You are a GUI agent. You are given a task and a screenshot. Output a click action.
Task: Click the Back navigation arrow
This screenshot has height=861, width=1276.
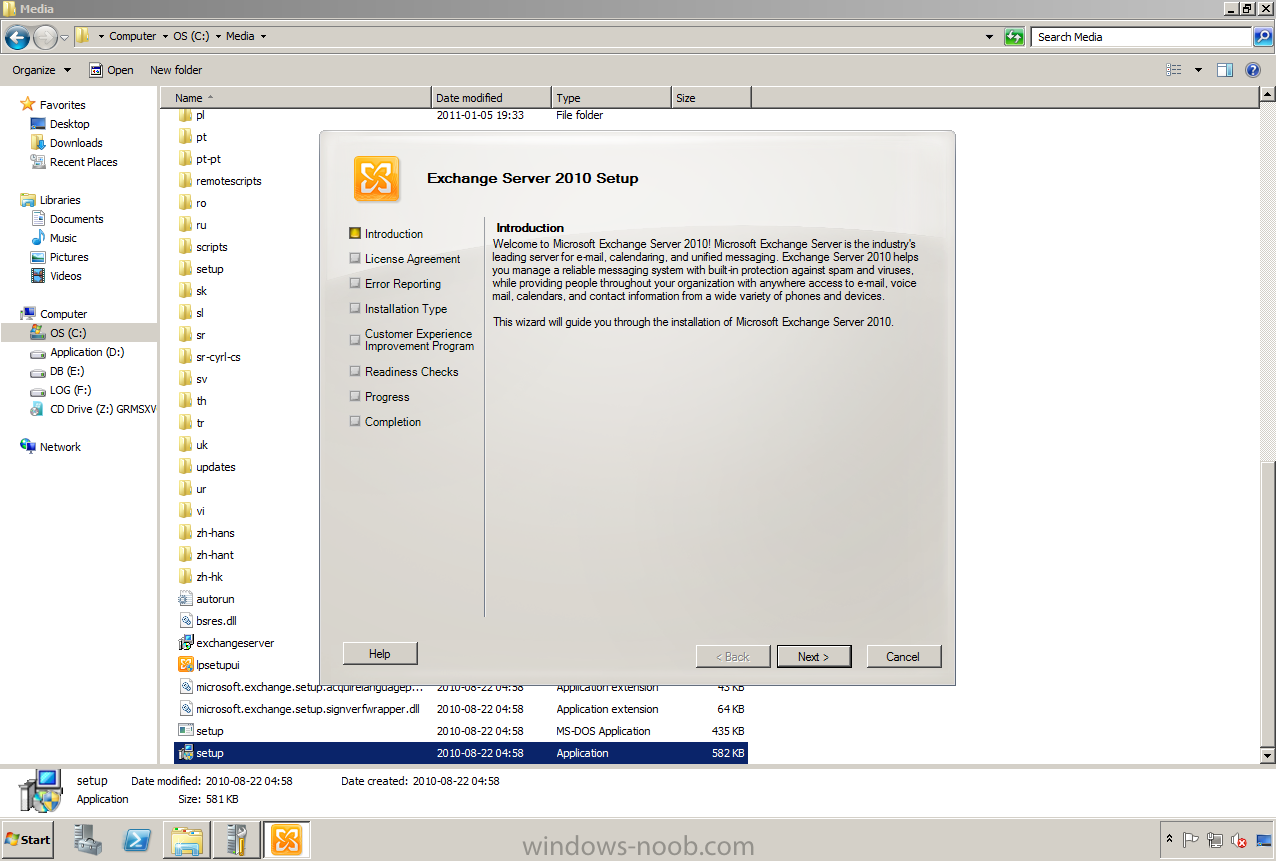[17, 37]
